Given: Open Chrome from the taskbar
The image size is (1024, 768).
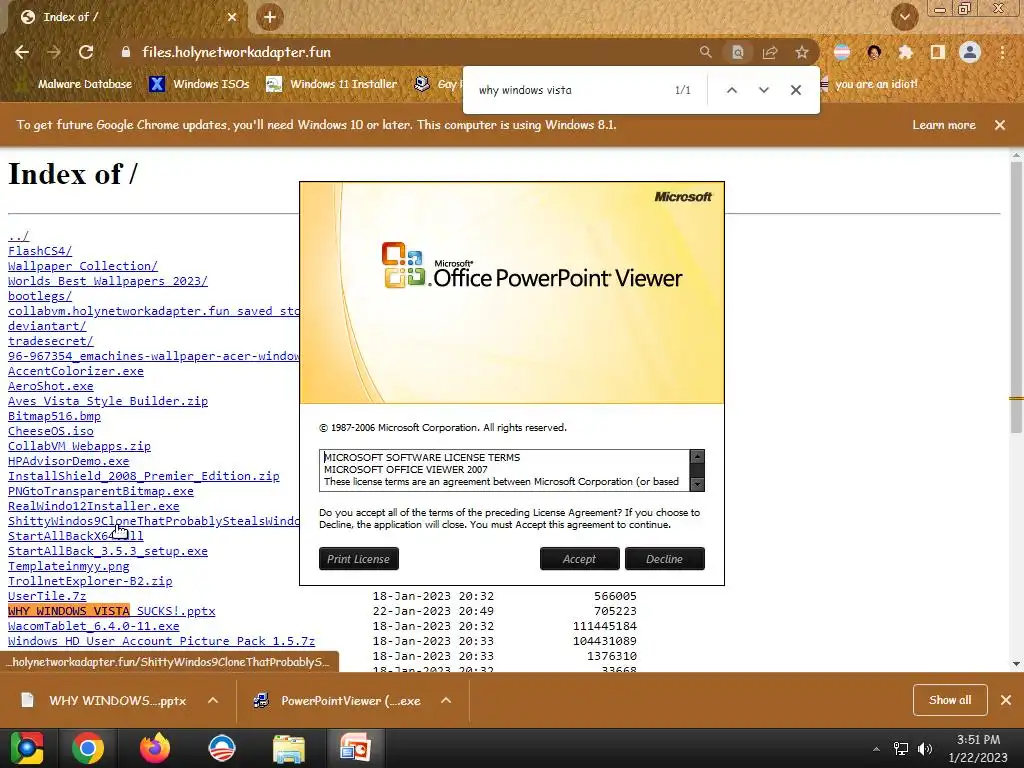Looking at the screenshot, I should [x=88, y=748].
